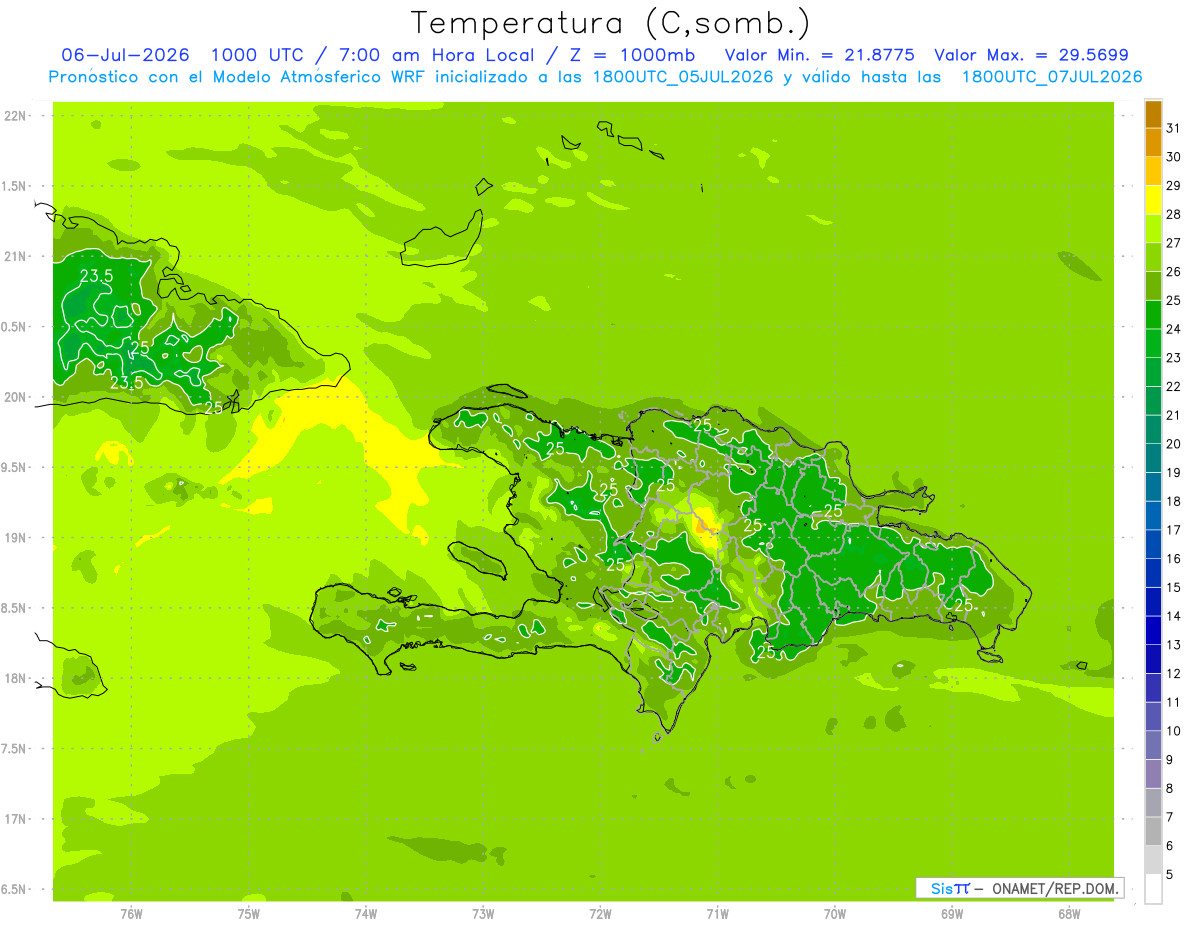Viewport: 1200px width, 927px height.
Task: Click the colorbar value "21"
Action: [1174, 415]
